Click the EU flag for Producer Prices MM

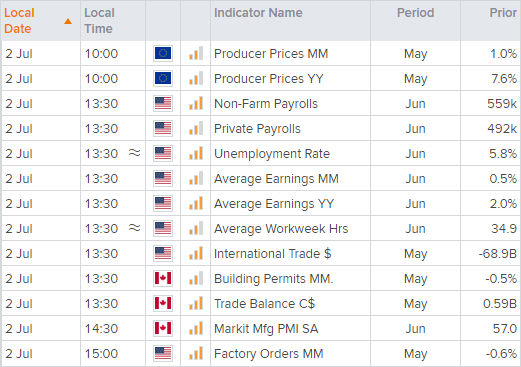163,53
